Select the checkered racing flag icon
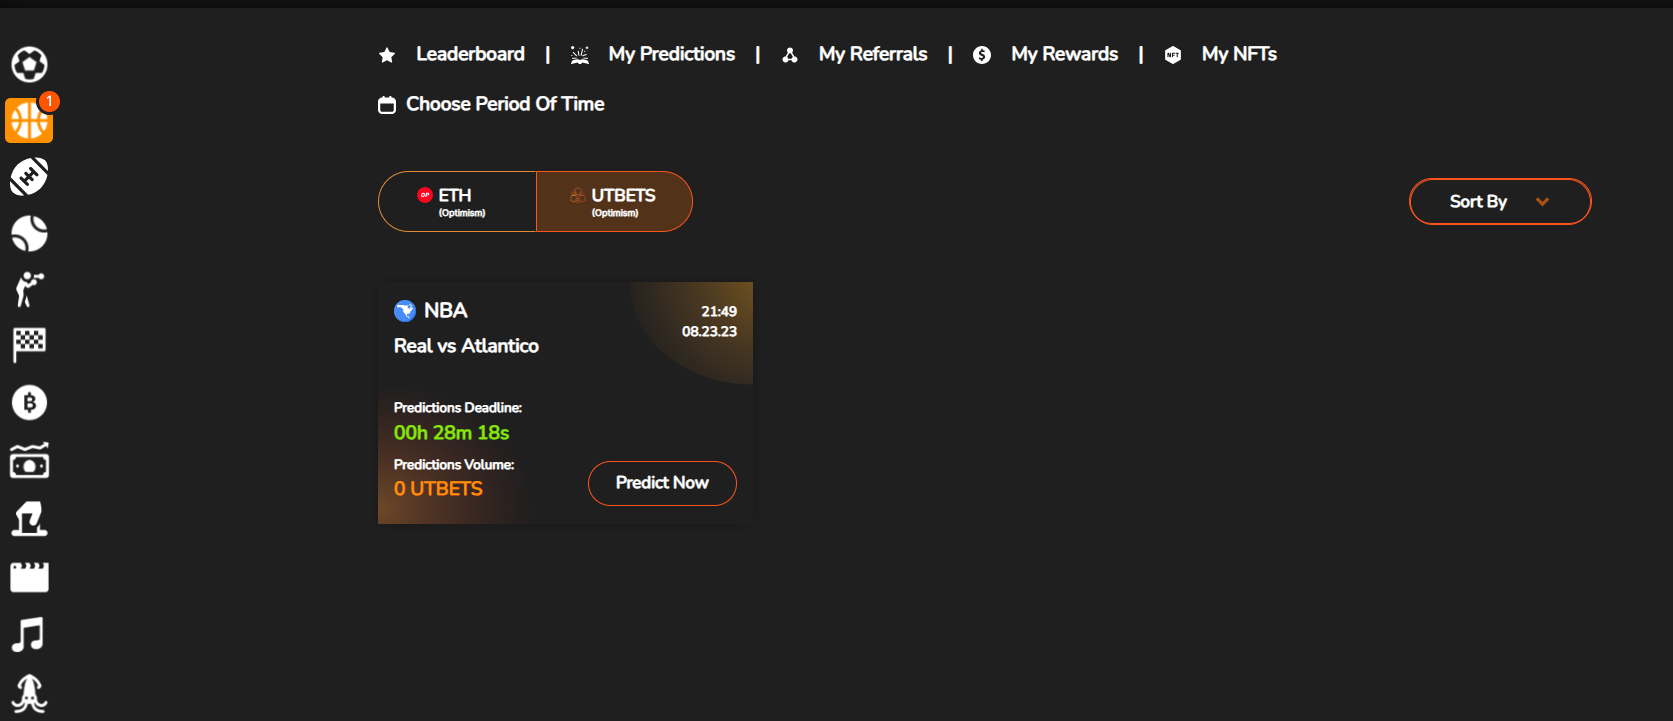Screen dimensions: 1673x721 [x=29, y=345]
